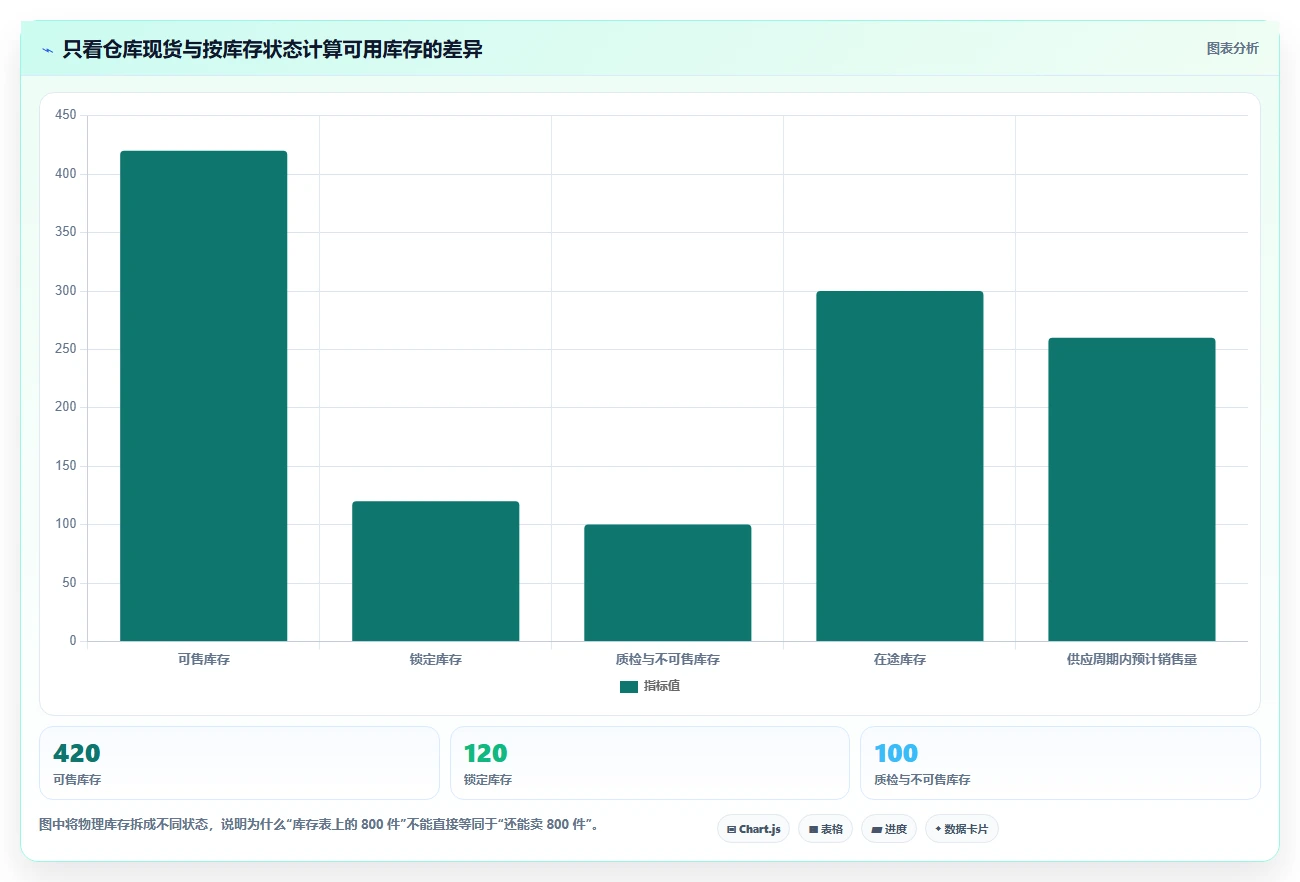Image resolution: width=1300 pixels, height=882 pixels.
Task: Click the y-axis value 200
Action: pos(66,407)
